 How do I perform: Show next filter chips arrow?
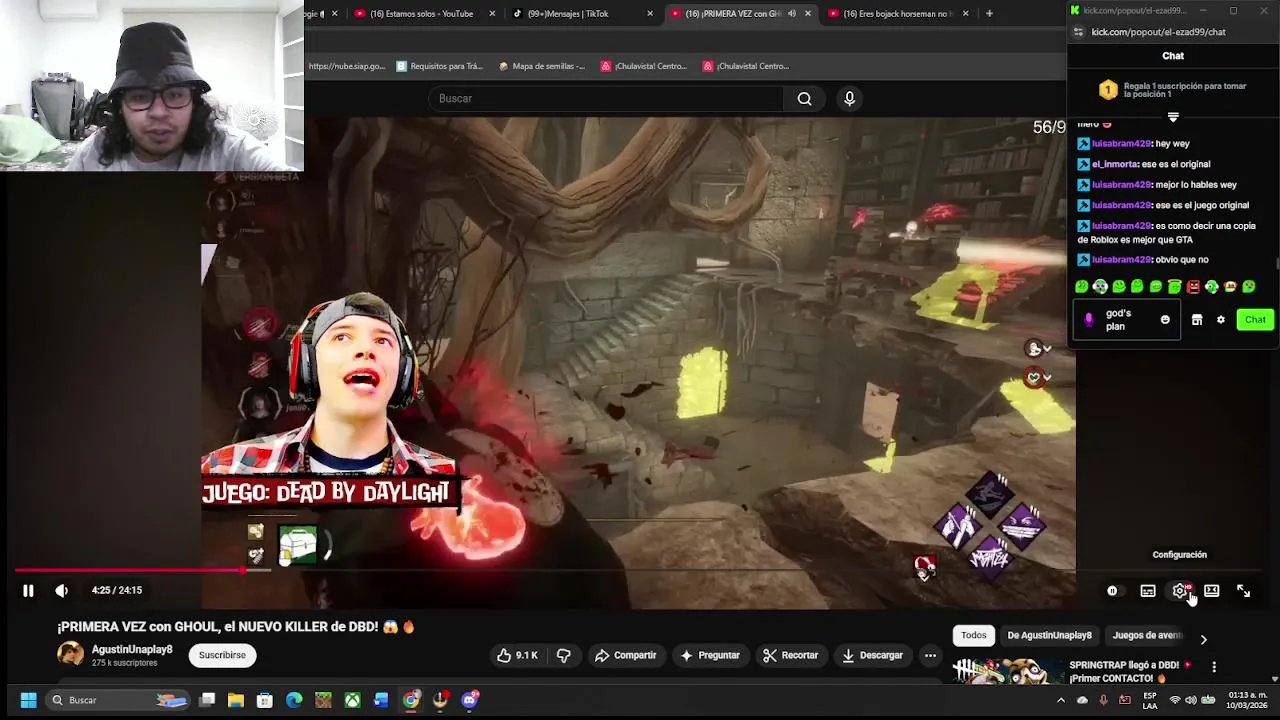(1203, 639)
